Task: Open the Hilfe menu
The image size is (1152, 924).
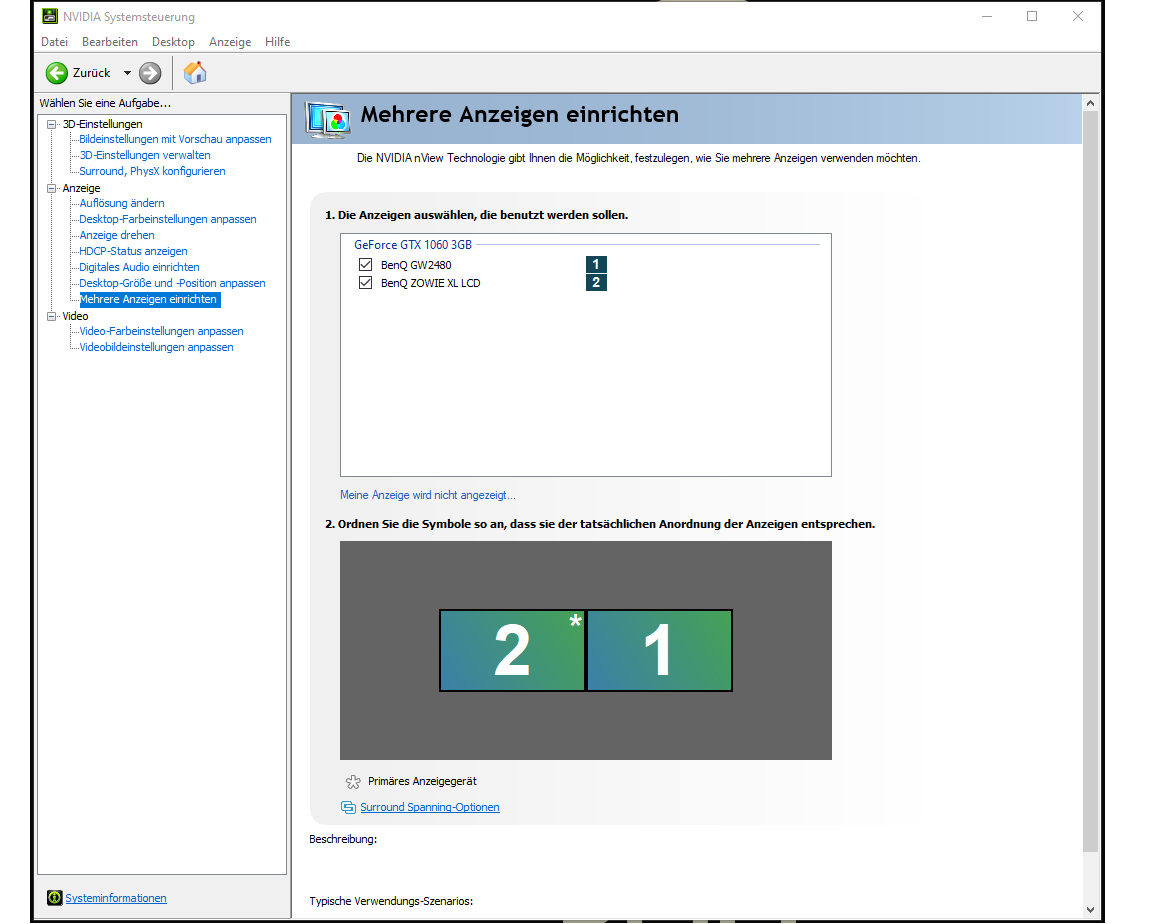Action: [x=278, y=42]
